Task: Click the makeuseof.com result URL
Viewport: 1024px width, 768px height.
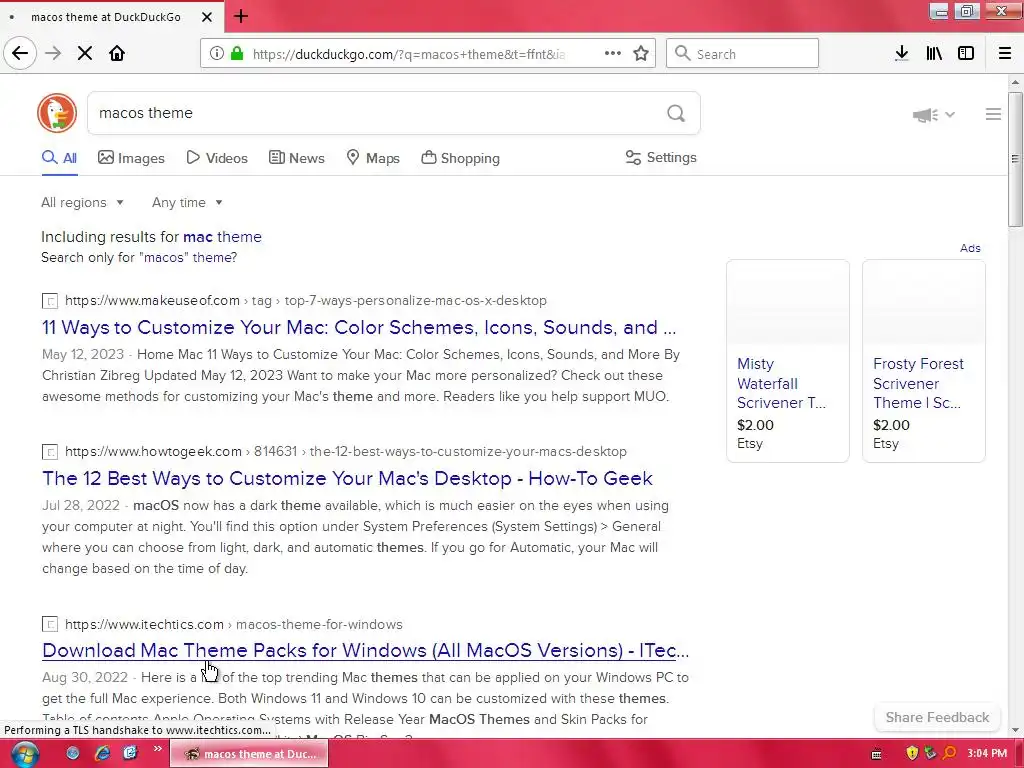Action: 306,300
